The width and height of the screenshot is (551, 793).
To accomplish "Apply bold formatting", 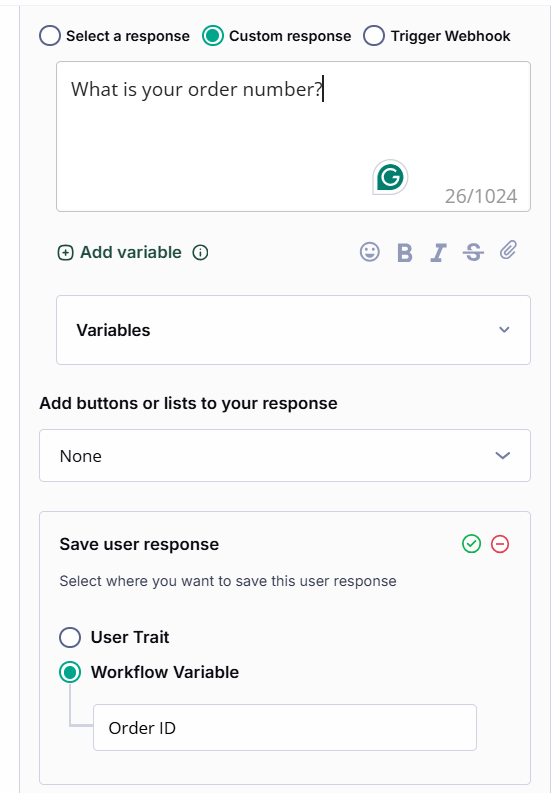I will [404, 252].
